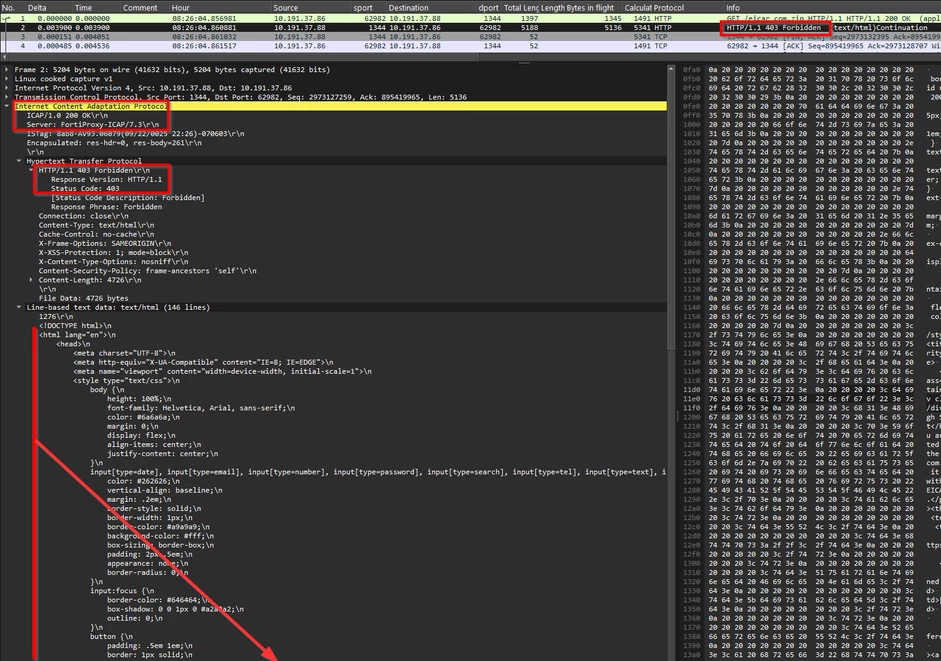Viewport: 941px width, 661px height.
Task: Select the background-color: #fff line
Action: [x=160, y=536]
